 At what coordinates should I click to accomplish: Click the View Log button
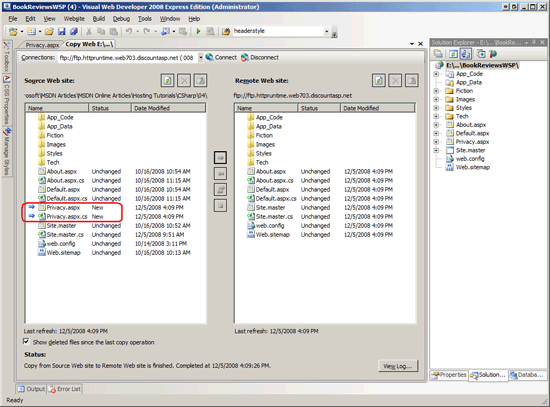point(398,366)
